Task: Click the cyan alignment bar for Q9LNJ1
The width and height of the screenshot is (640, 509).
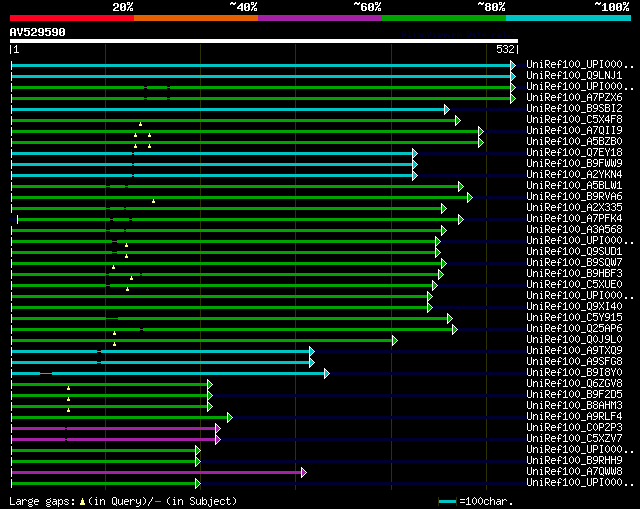Action: coord(261,76)
